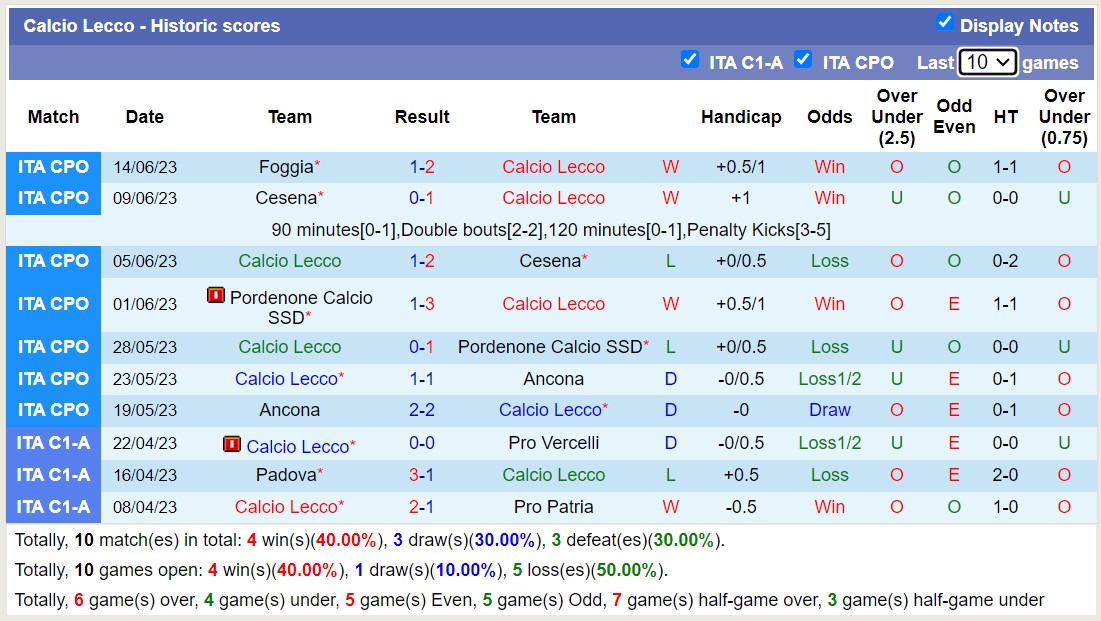Open the 1-2 result against Foggia
This screenshot has height=621, width=1101.
(422, 167)
